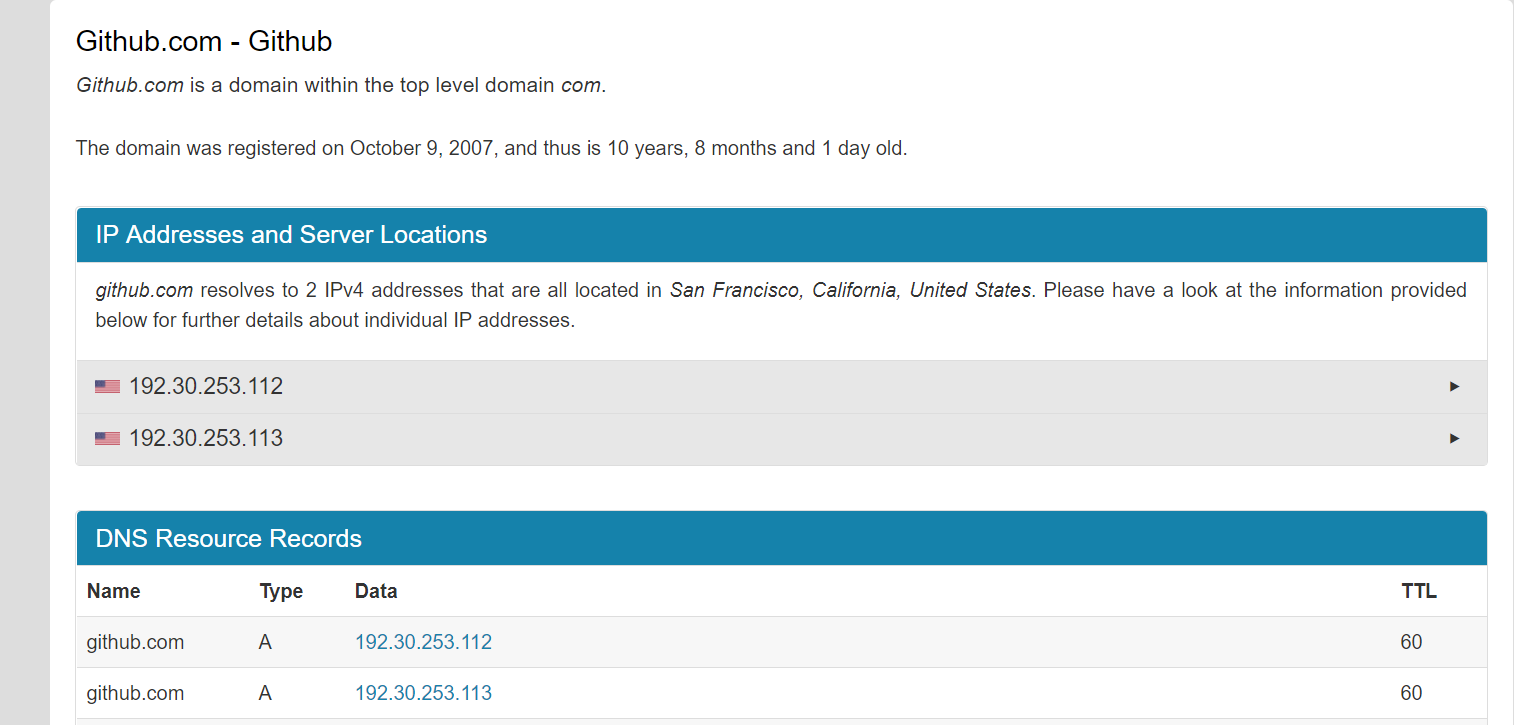Click the TTL value 60 for 192.30.253.112

tap(1410, 642)
